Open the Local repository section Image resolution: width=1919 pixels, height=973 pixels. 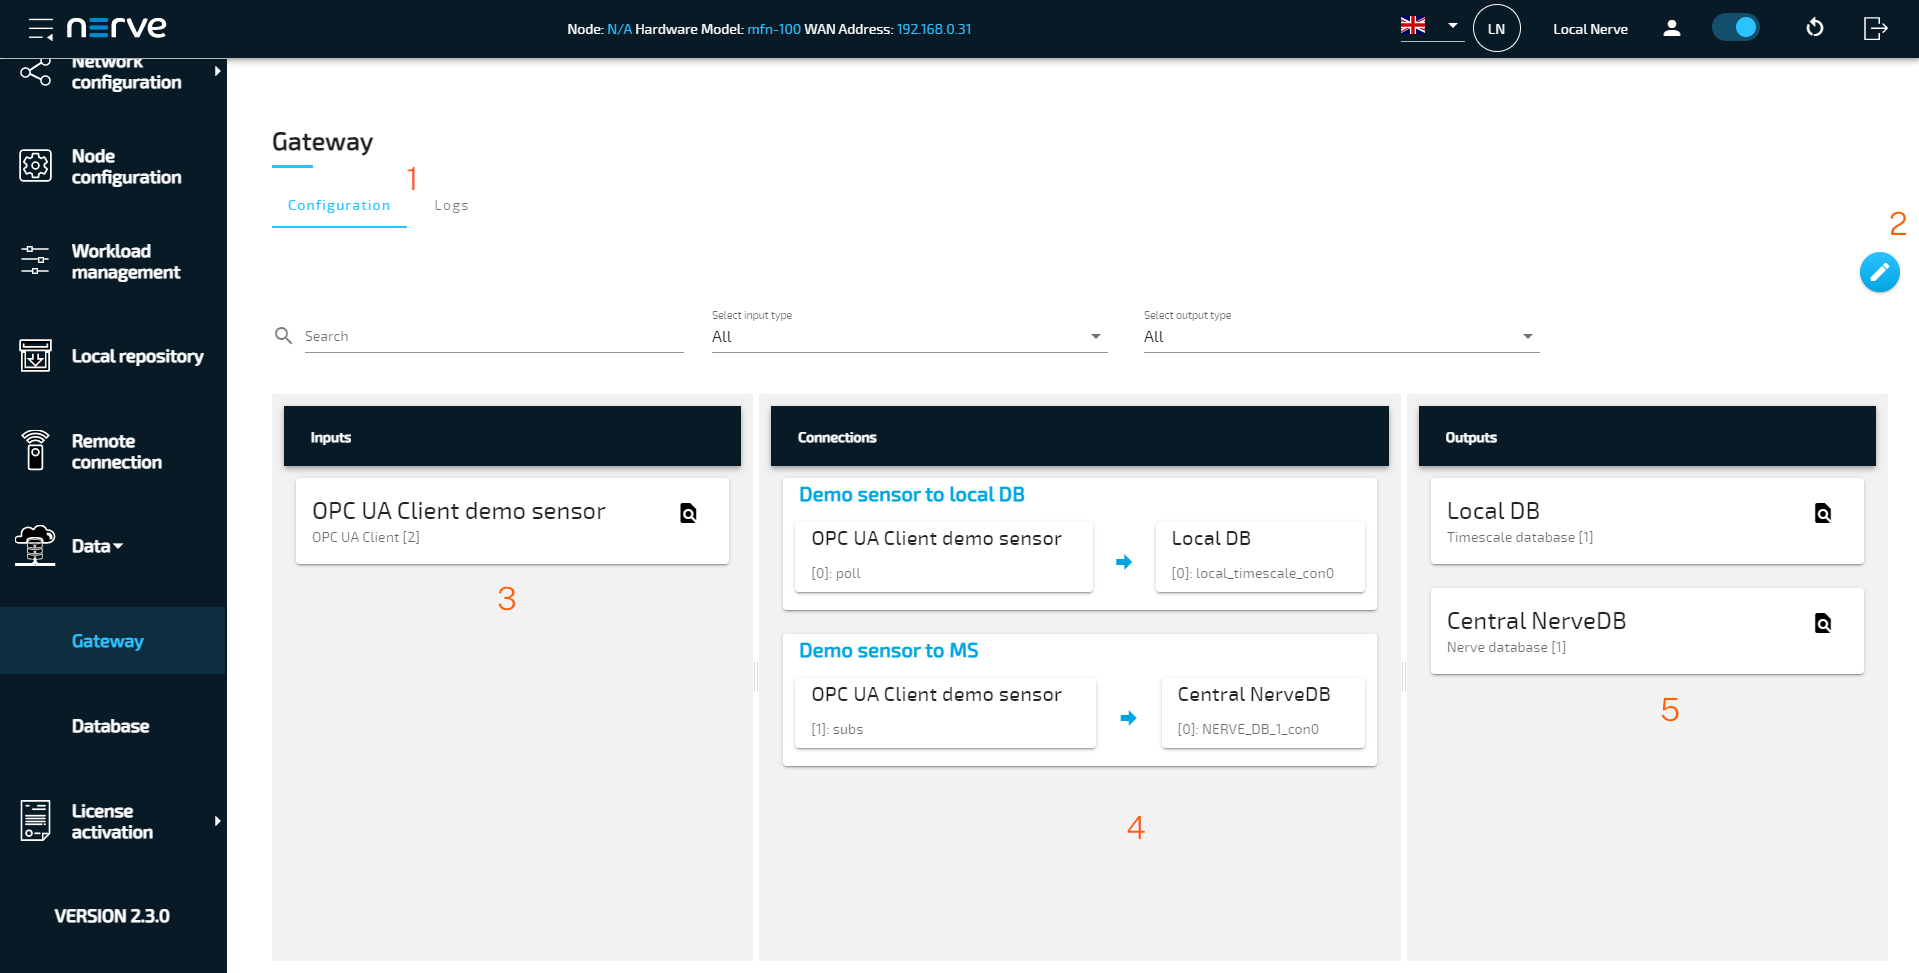coord(138,356)
